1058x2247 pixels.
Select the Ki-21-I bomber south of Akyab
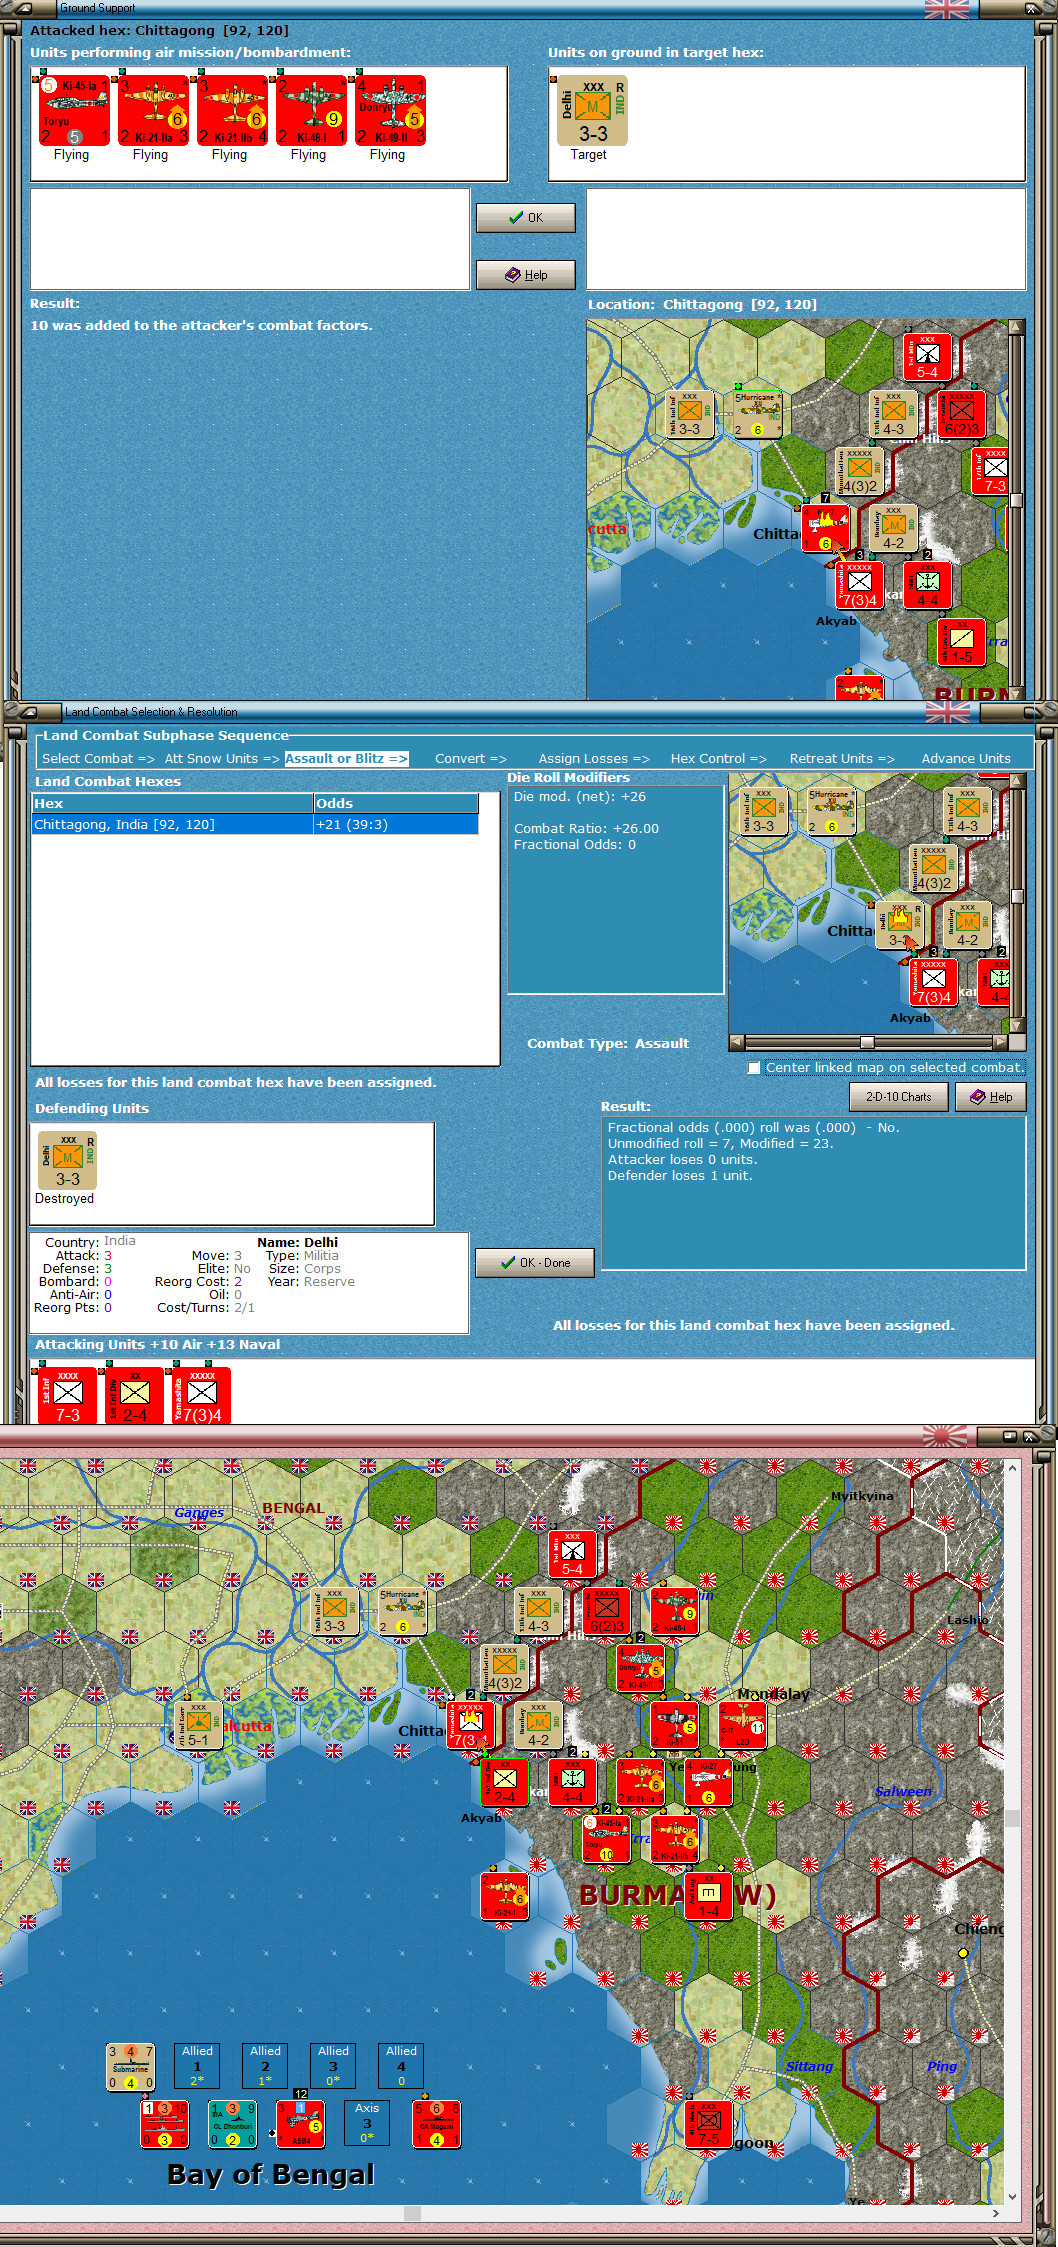pos(504,1895)
